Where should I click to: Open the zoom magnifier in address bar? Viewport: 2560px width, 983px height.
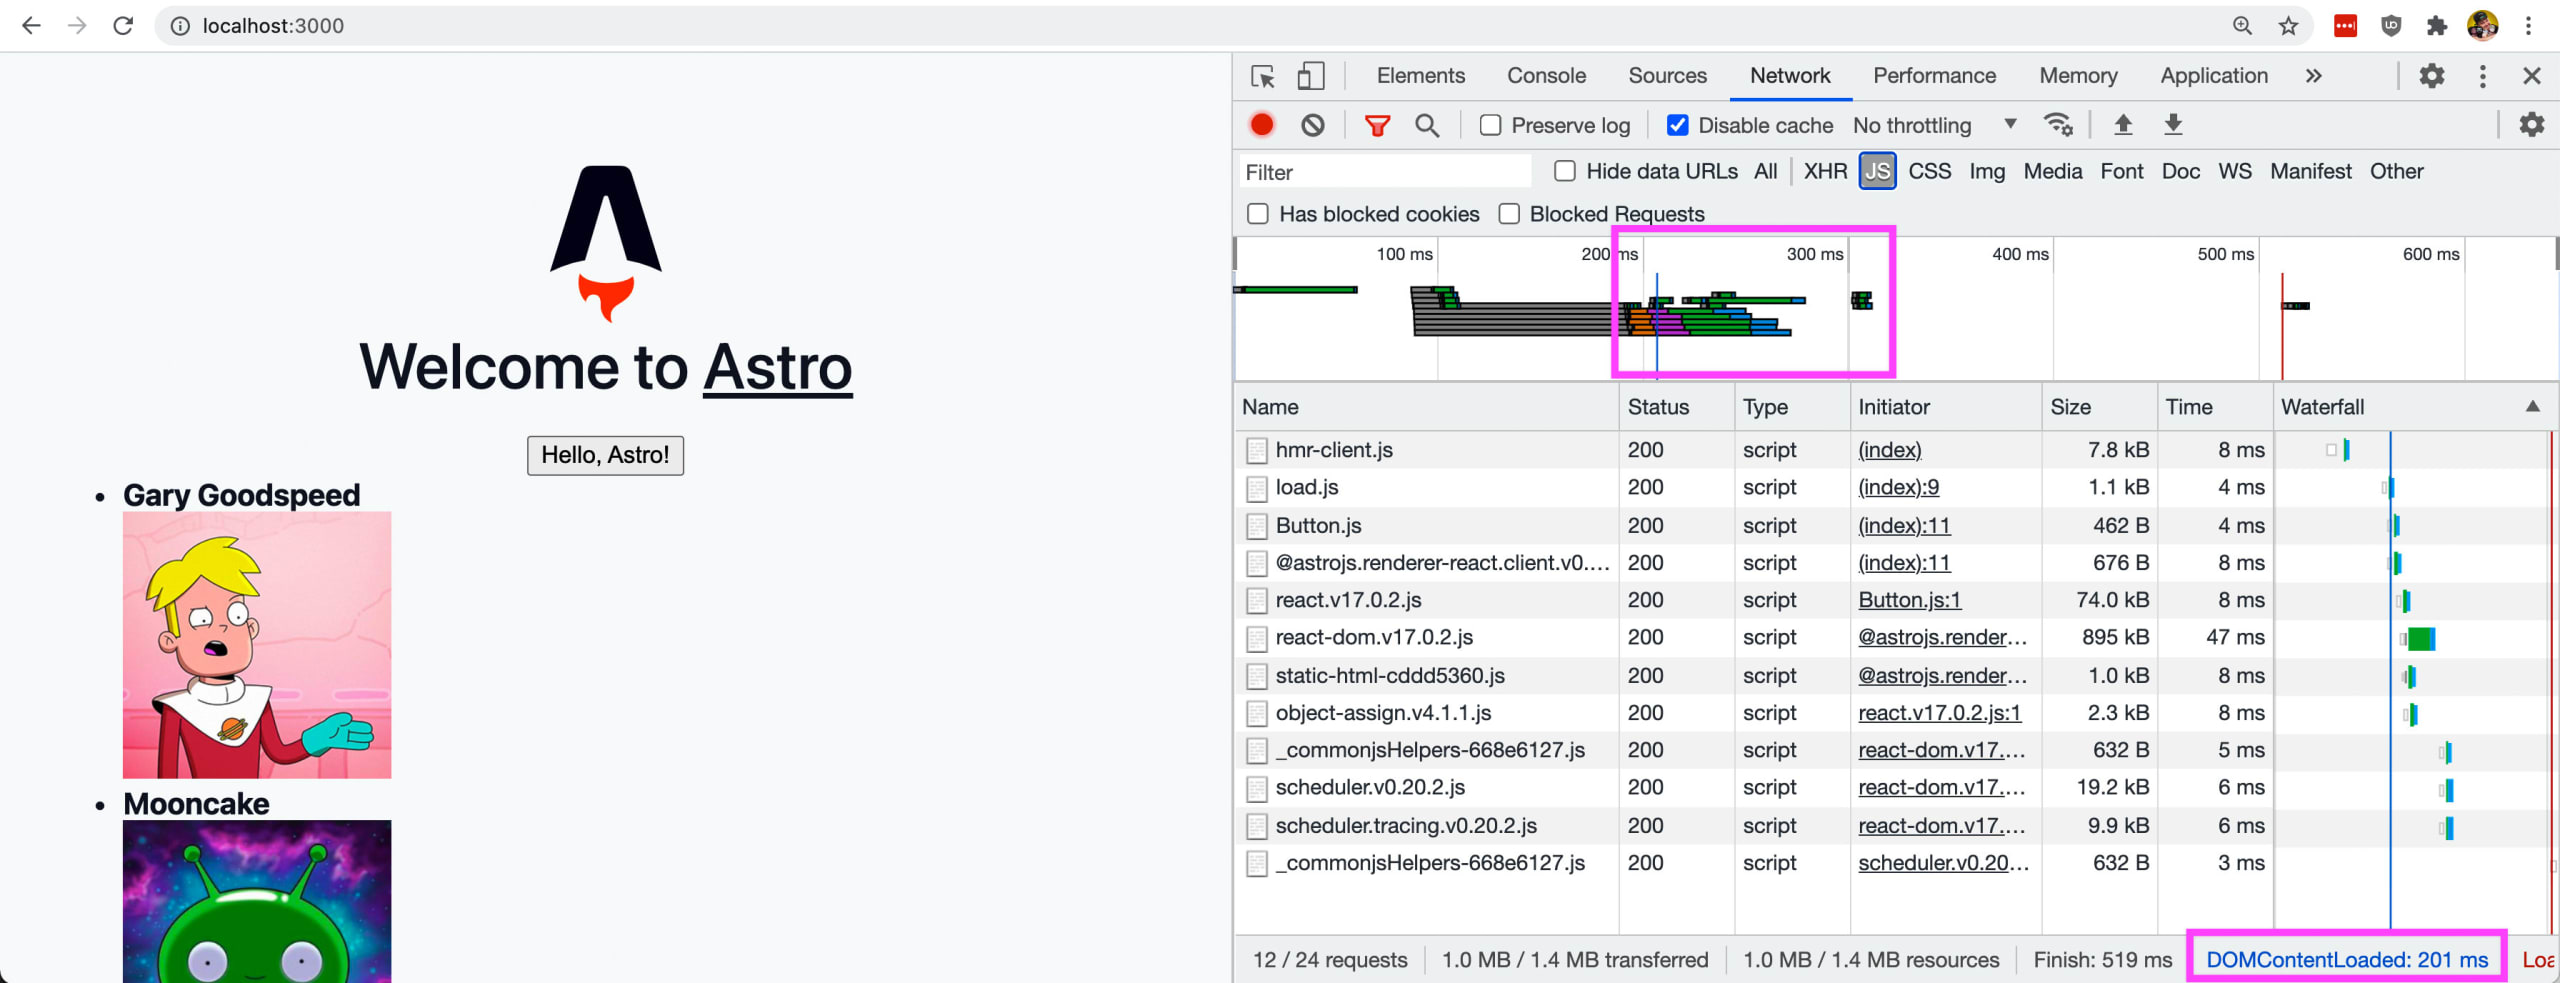2242,26
